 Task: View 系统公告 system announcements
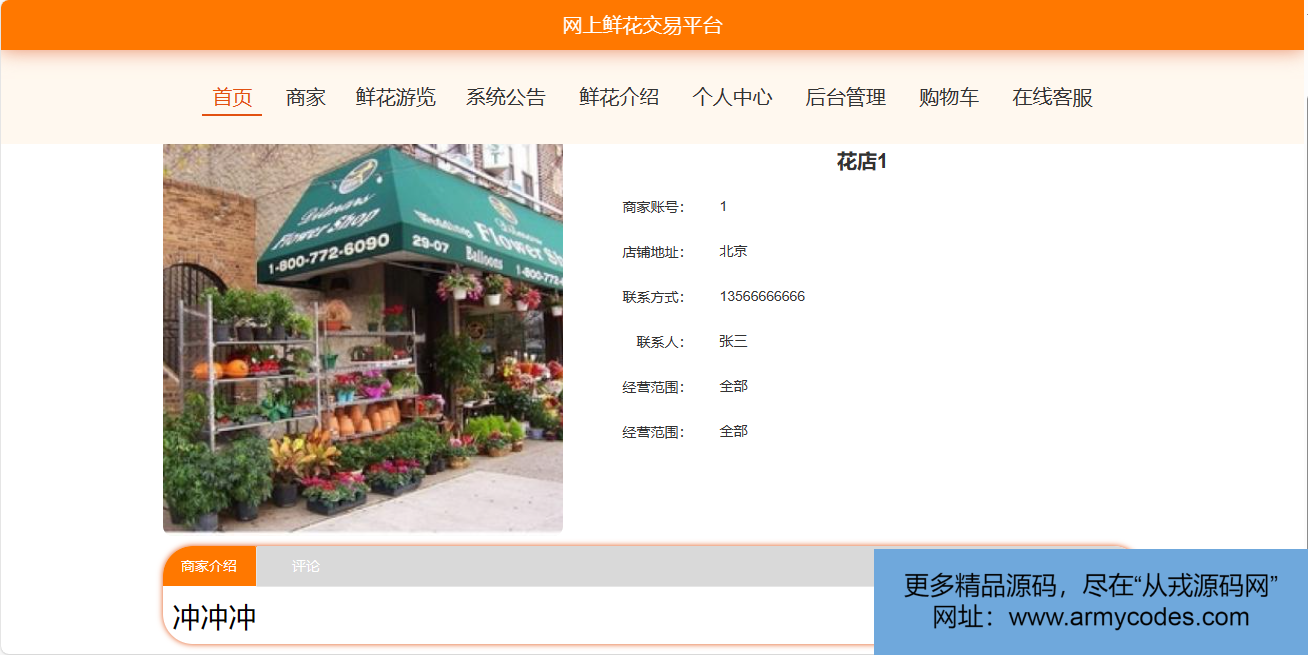506,98
